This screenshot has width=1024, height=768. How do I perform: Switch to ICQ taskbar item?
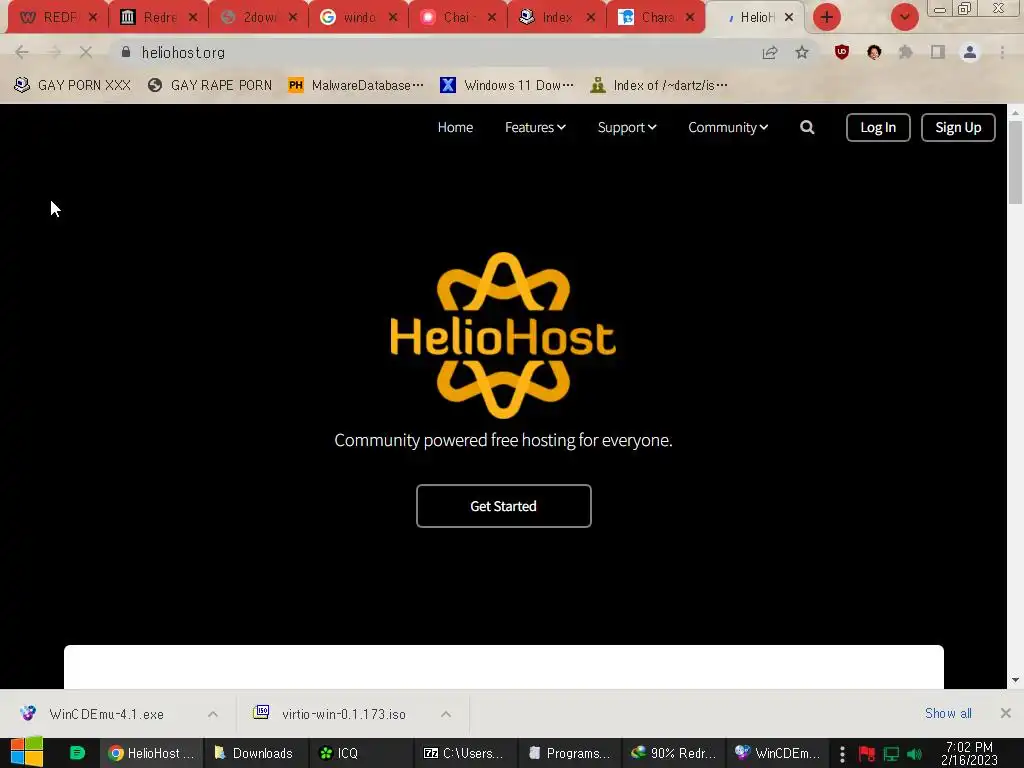click(x=359, y=753)
